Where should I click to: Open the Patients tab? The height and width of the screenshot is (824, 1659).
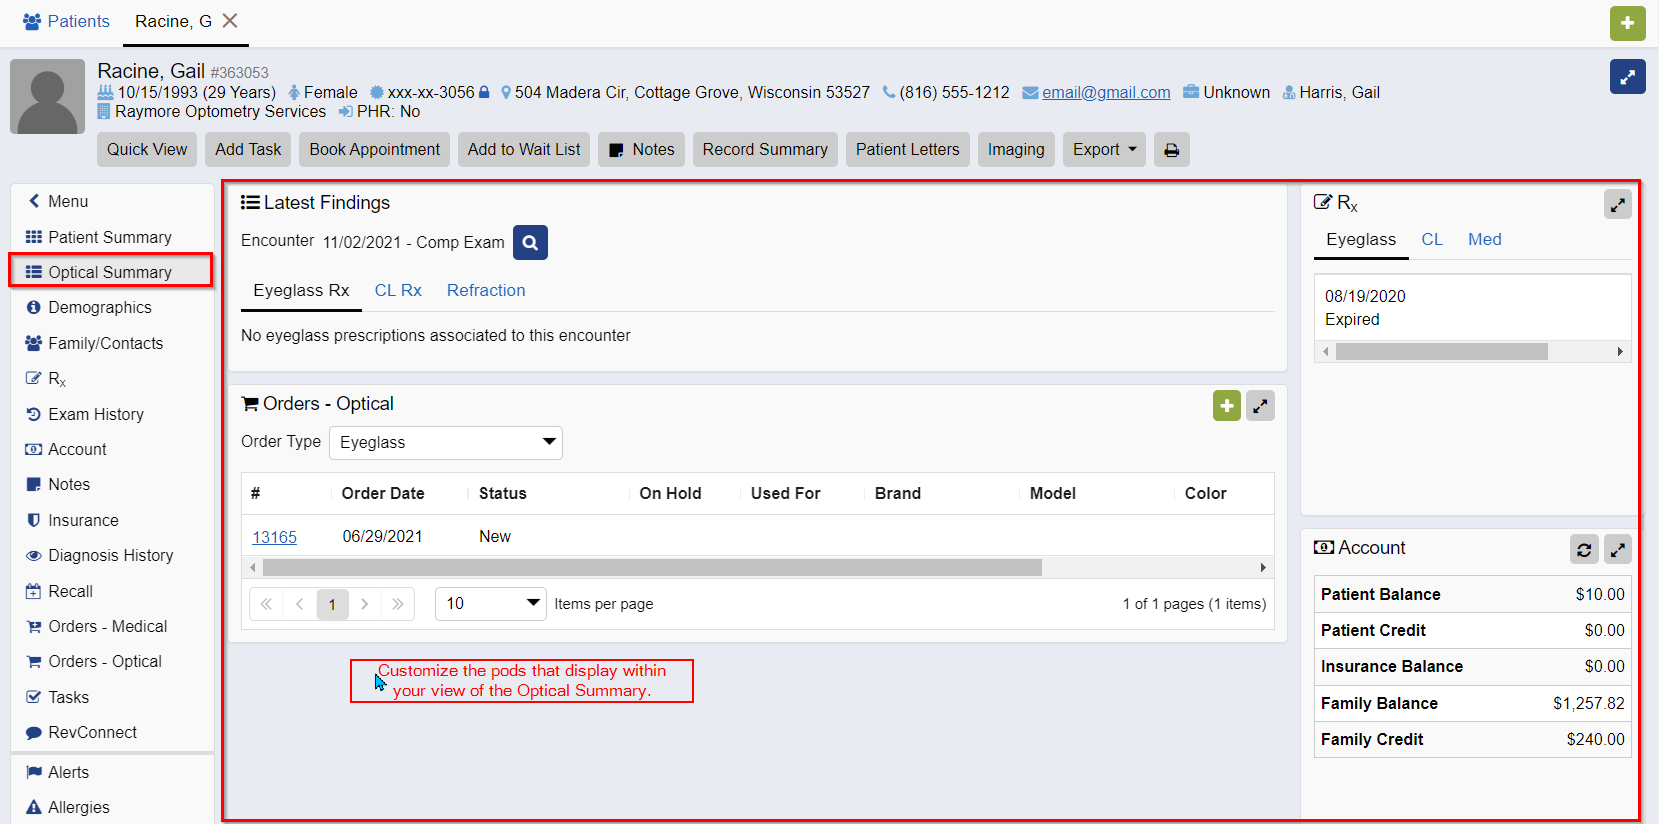[x=66, y=21]
